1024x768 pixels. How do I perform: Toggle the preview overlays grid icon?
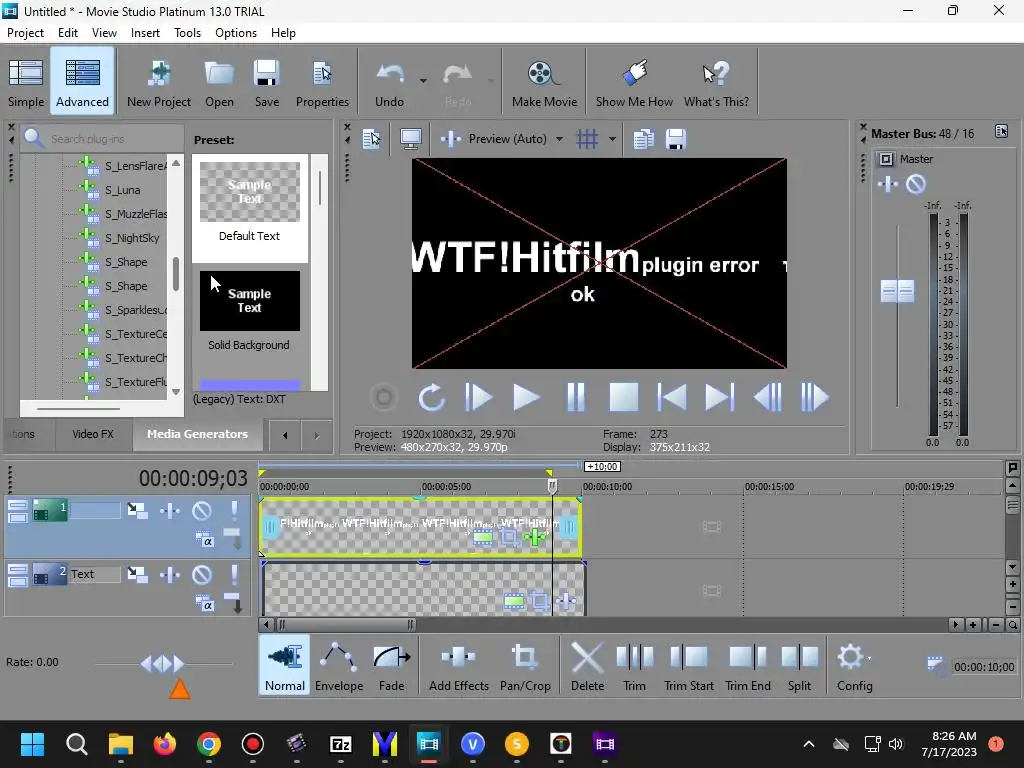586,138
